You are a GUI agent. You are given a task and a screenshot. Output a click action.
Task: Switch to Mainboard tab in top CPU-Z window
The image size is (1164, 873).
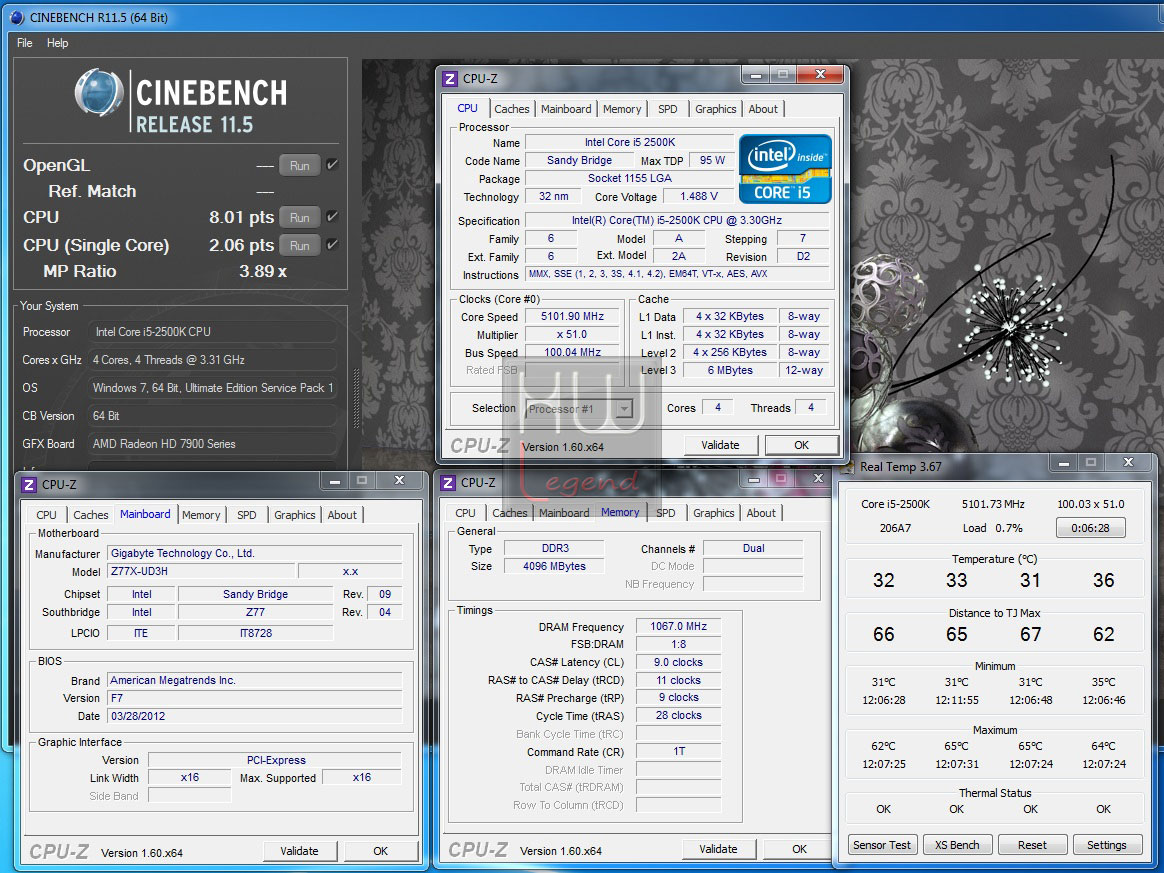566,109
